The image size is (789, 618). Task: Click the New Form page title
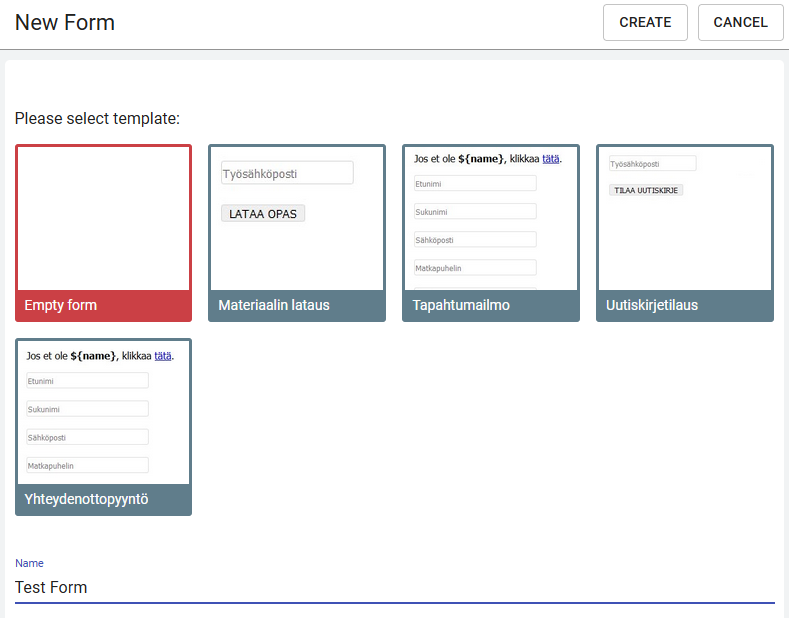65,23
